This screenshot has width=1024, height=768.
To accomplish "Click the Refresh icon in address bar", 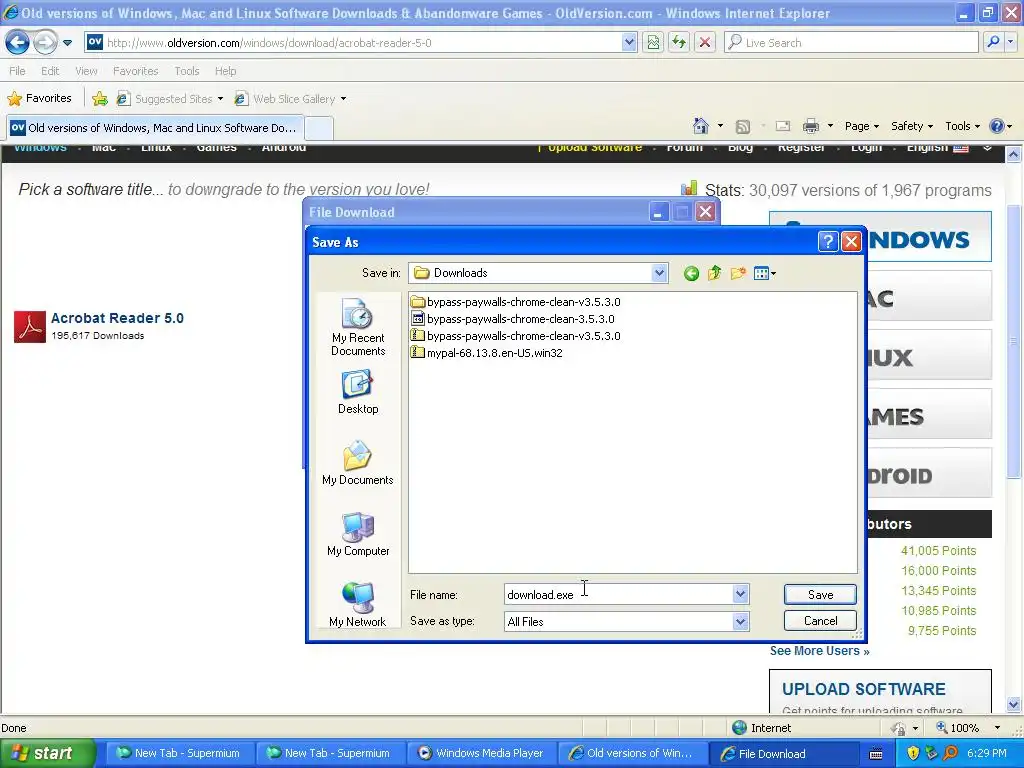I will [679, 43].
